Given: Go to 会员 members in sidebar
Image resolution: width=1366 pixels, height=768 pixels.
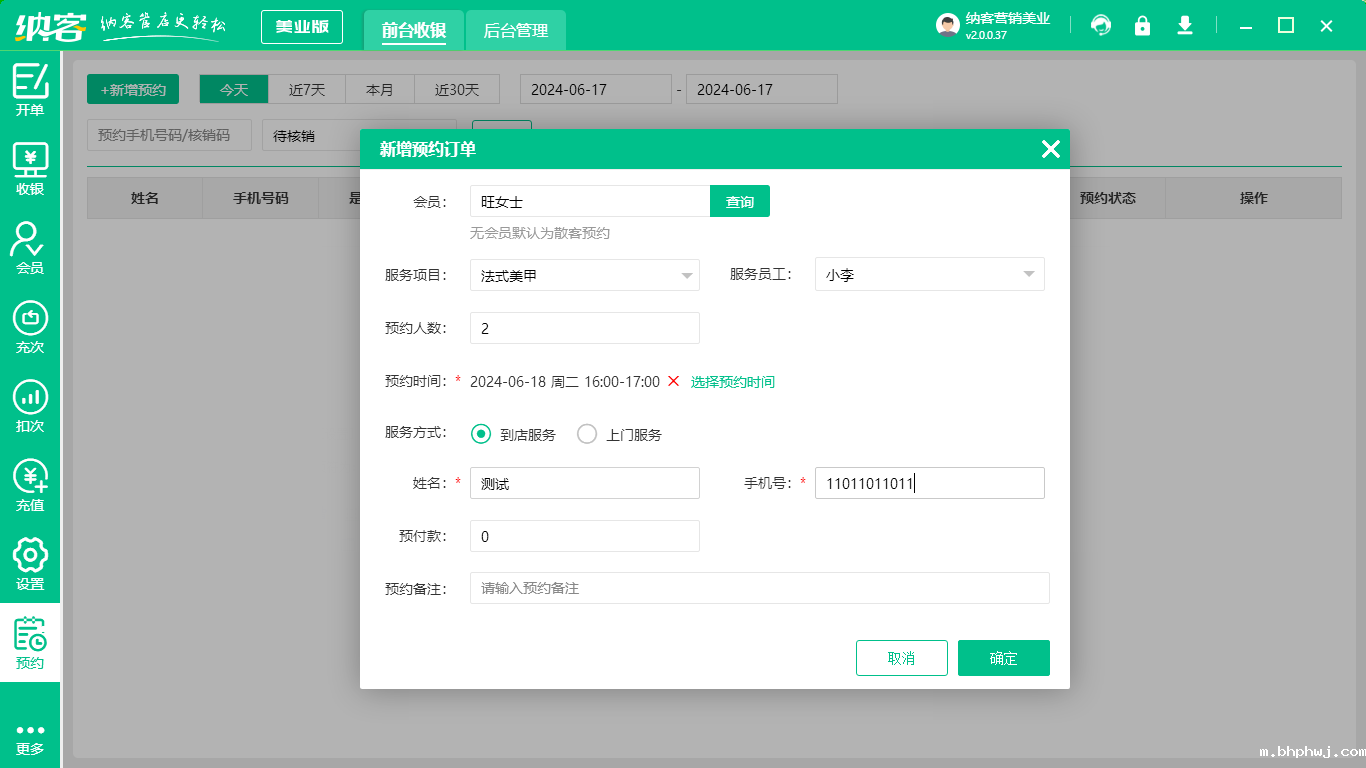Looking at the screenshot, I should [x=30, y=248].
